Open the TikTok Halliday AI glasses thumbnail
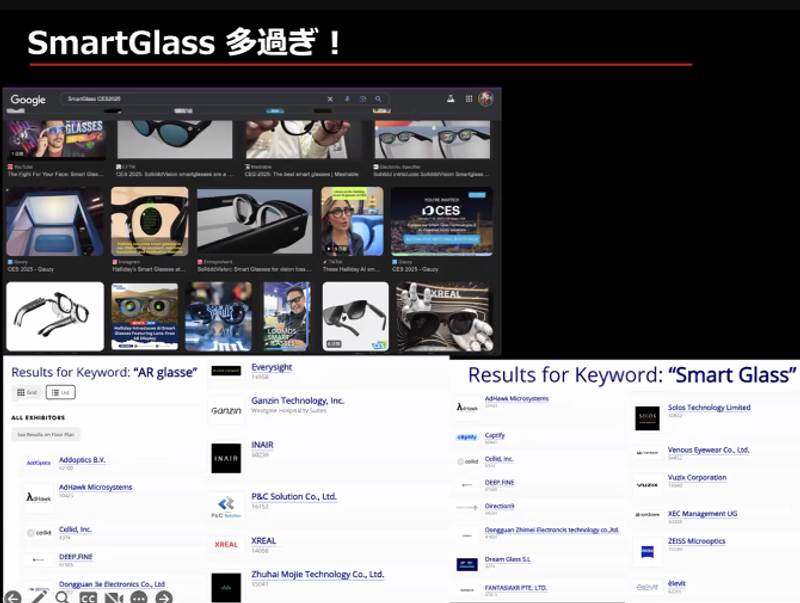This screenshot has width=800, height=603. coord(352,221)
